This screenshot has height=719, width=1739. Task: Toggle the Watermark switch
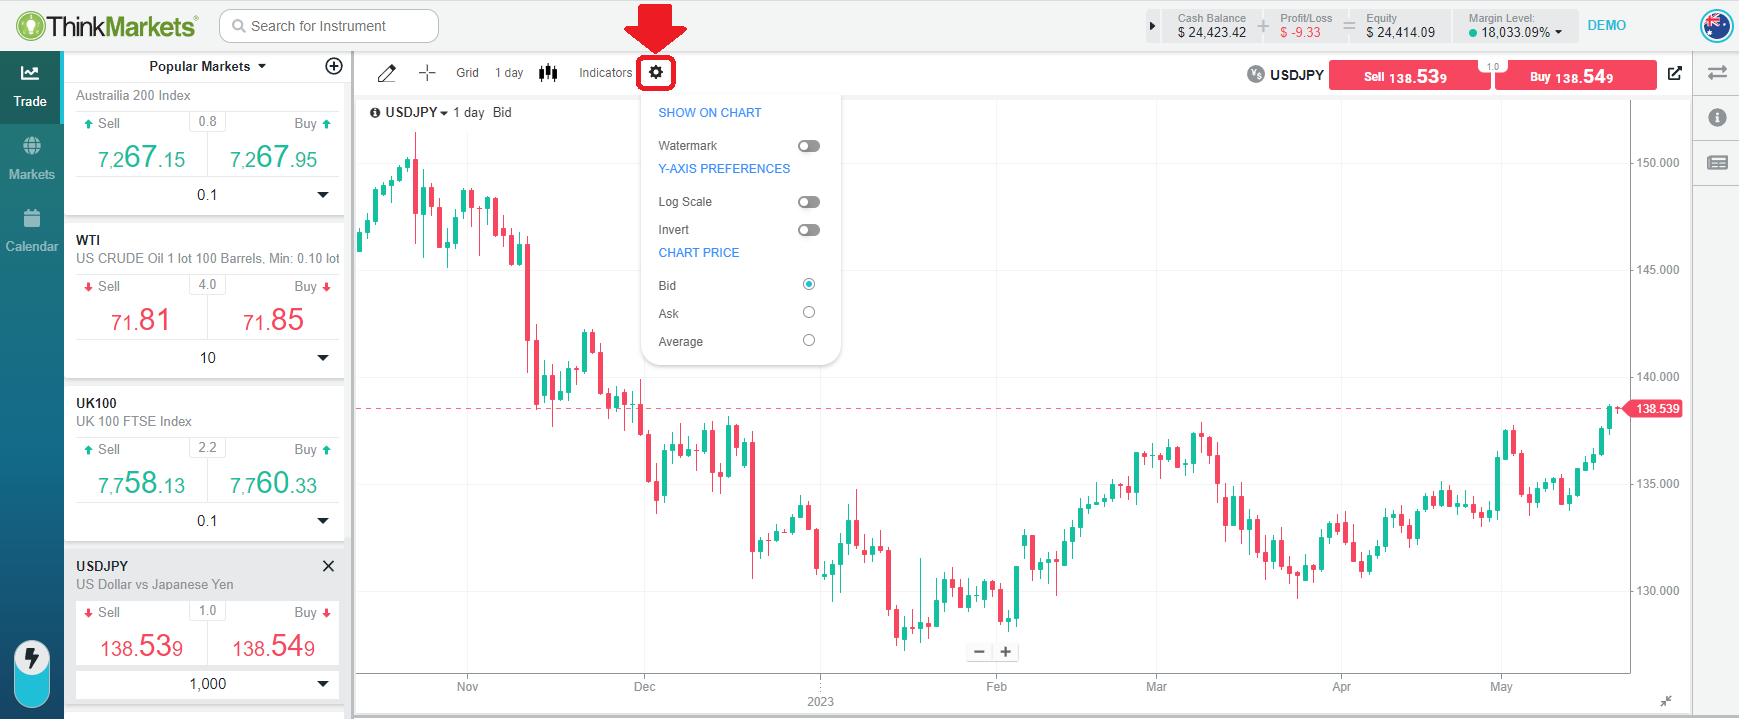click(809, 146)
